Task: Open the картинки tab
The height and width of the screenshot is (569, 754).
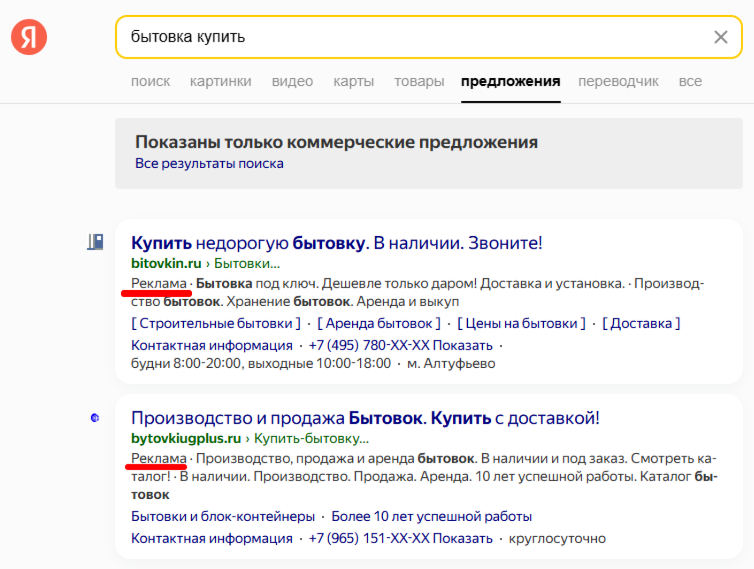Action: (x=220, y=81)
